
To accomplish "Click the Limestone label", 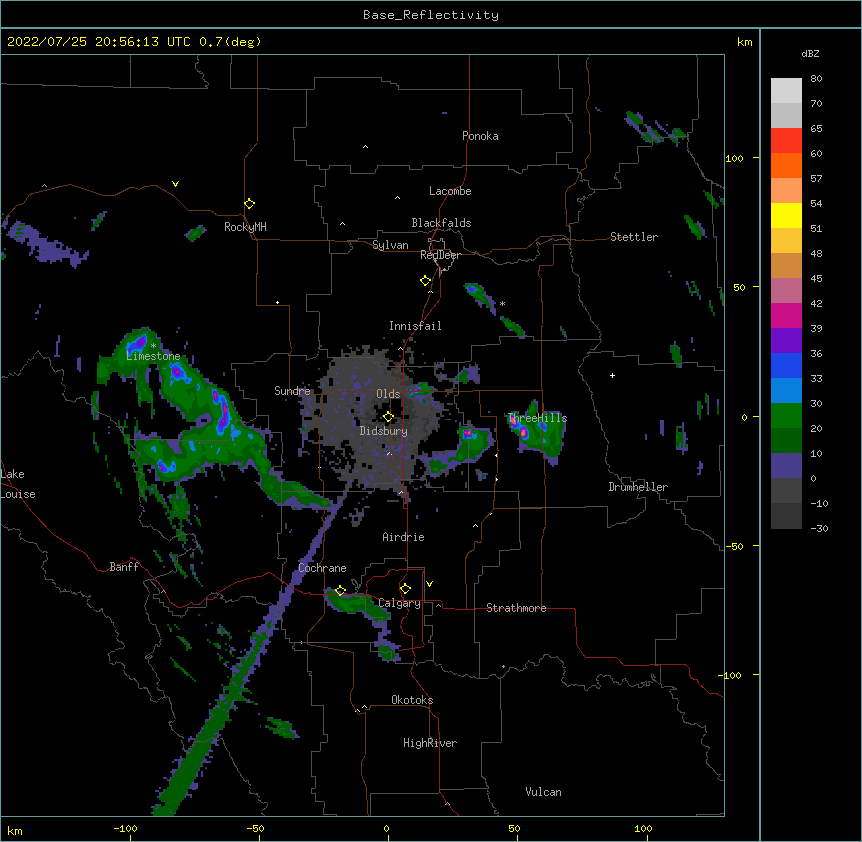I will click(x=153, y=356).
